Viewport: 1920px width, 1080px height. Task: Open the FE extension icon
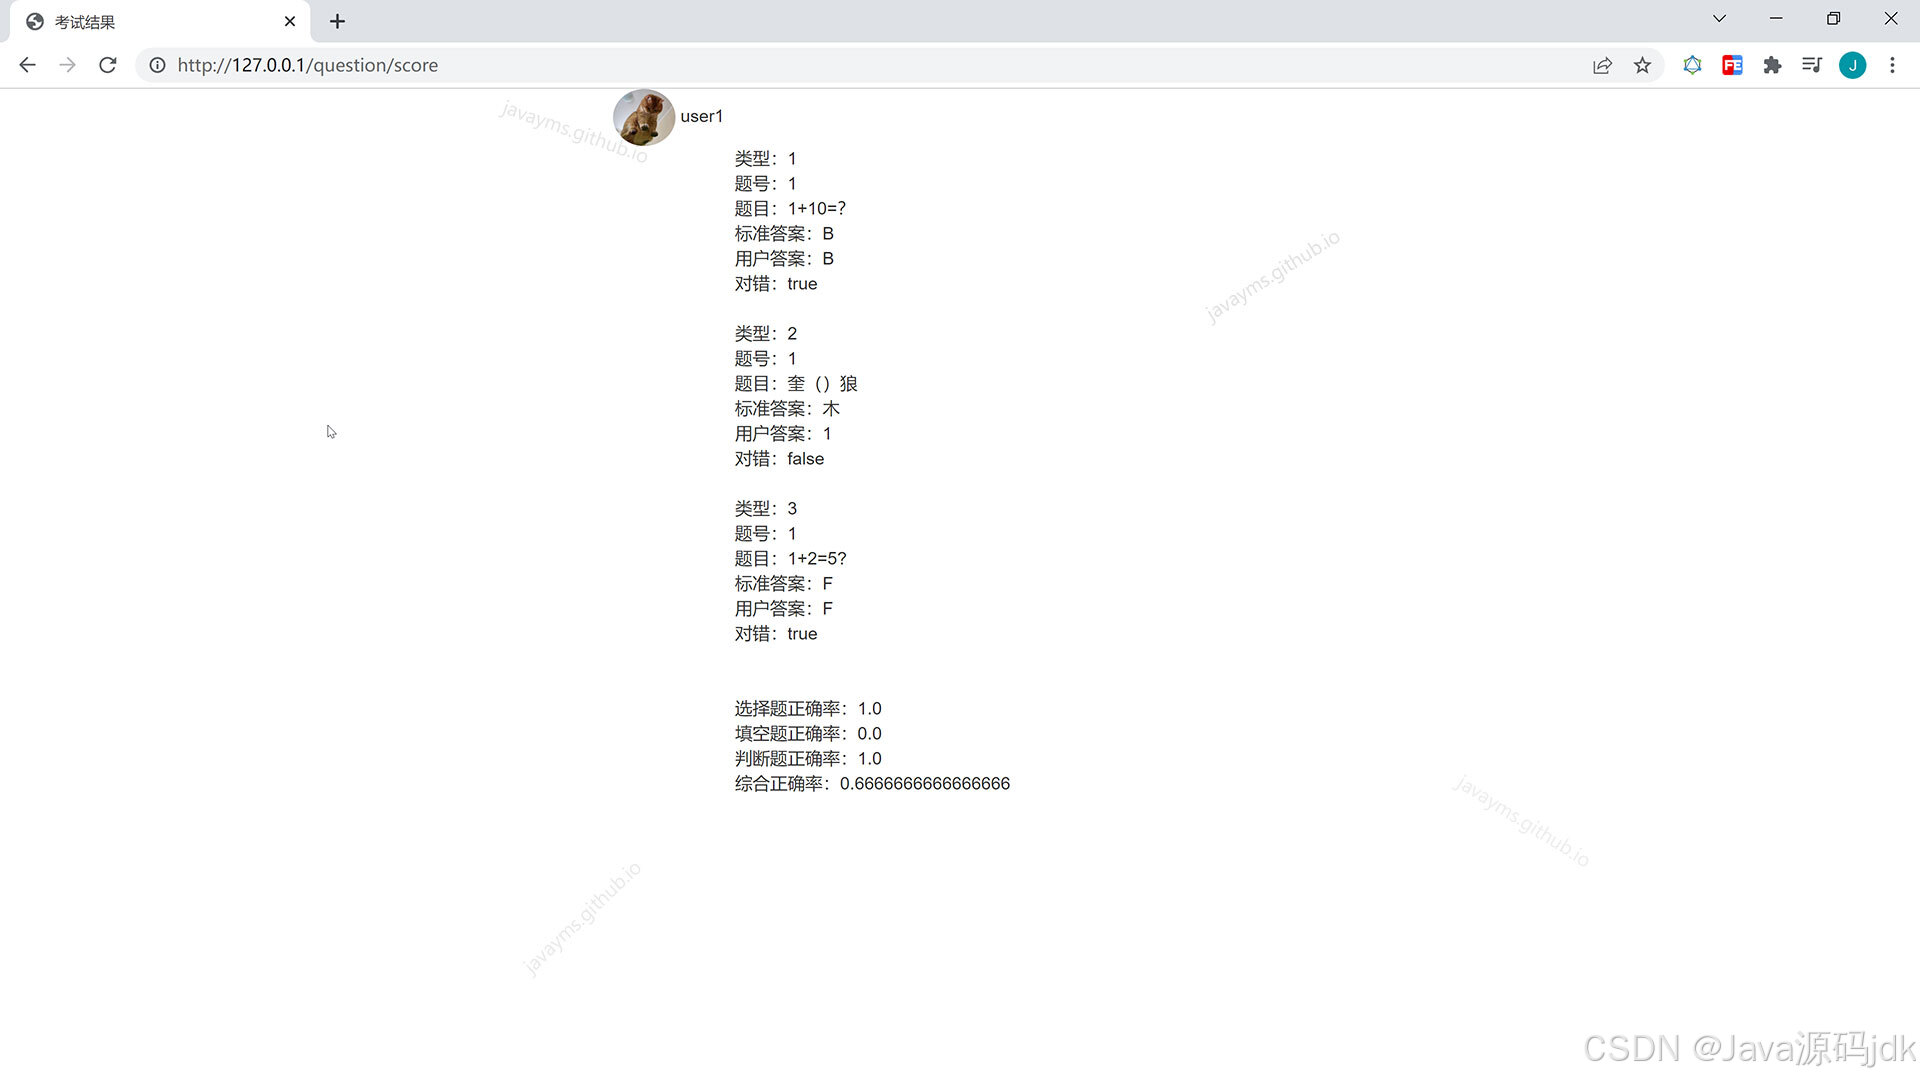coord(1732,65)
